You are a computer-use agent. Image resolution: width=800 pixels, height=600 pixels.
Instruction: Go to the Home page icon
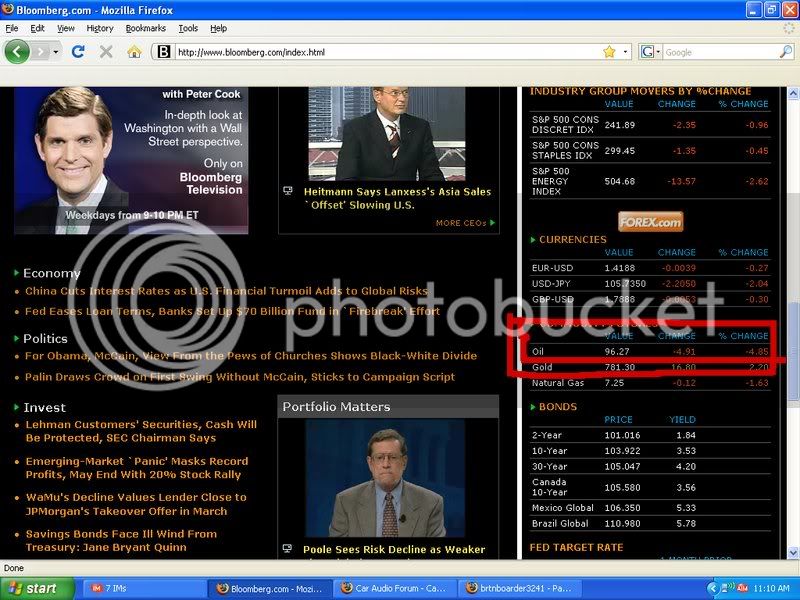[x=134, y=52]
